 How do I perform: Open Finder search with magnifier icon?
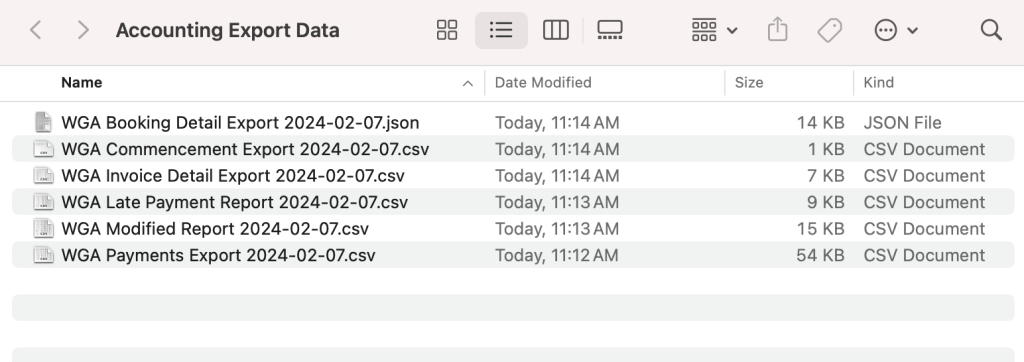(x=991, y=30)
